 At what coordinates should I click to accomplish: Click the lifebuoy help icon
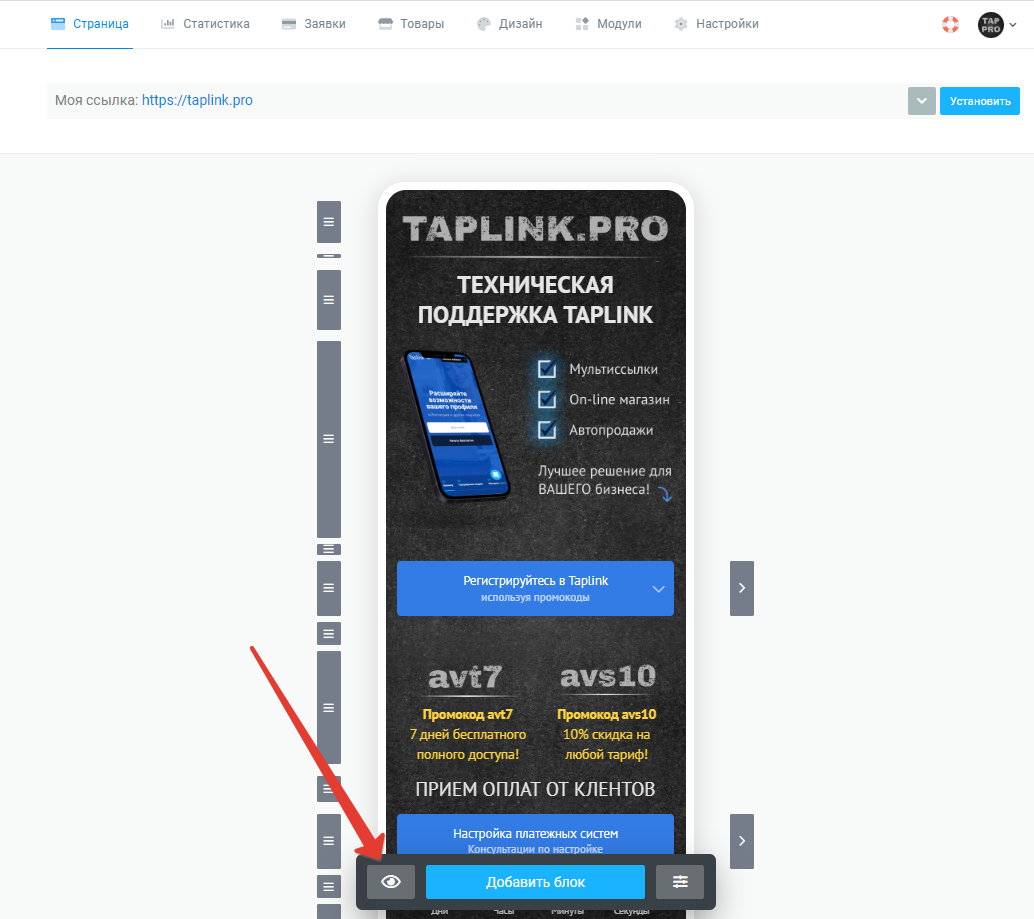point(950,24)
